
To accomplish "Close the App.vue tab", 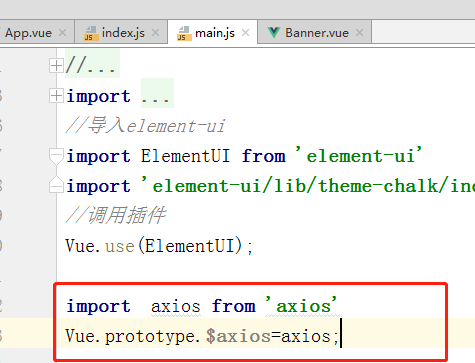I will click(x=62, y=33).
